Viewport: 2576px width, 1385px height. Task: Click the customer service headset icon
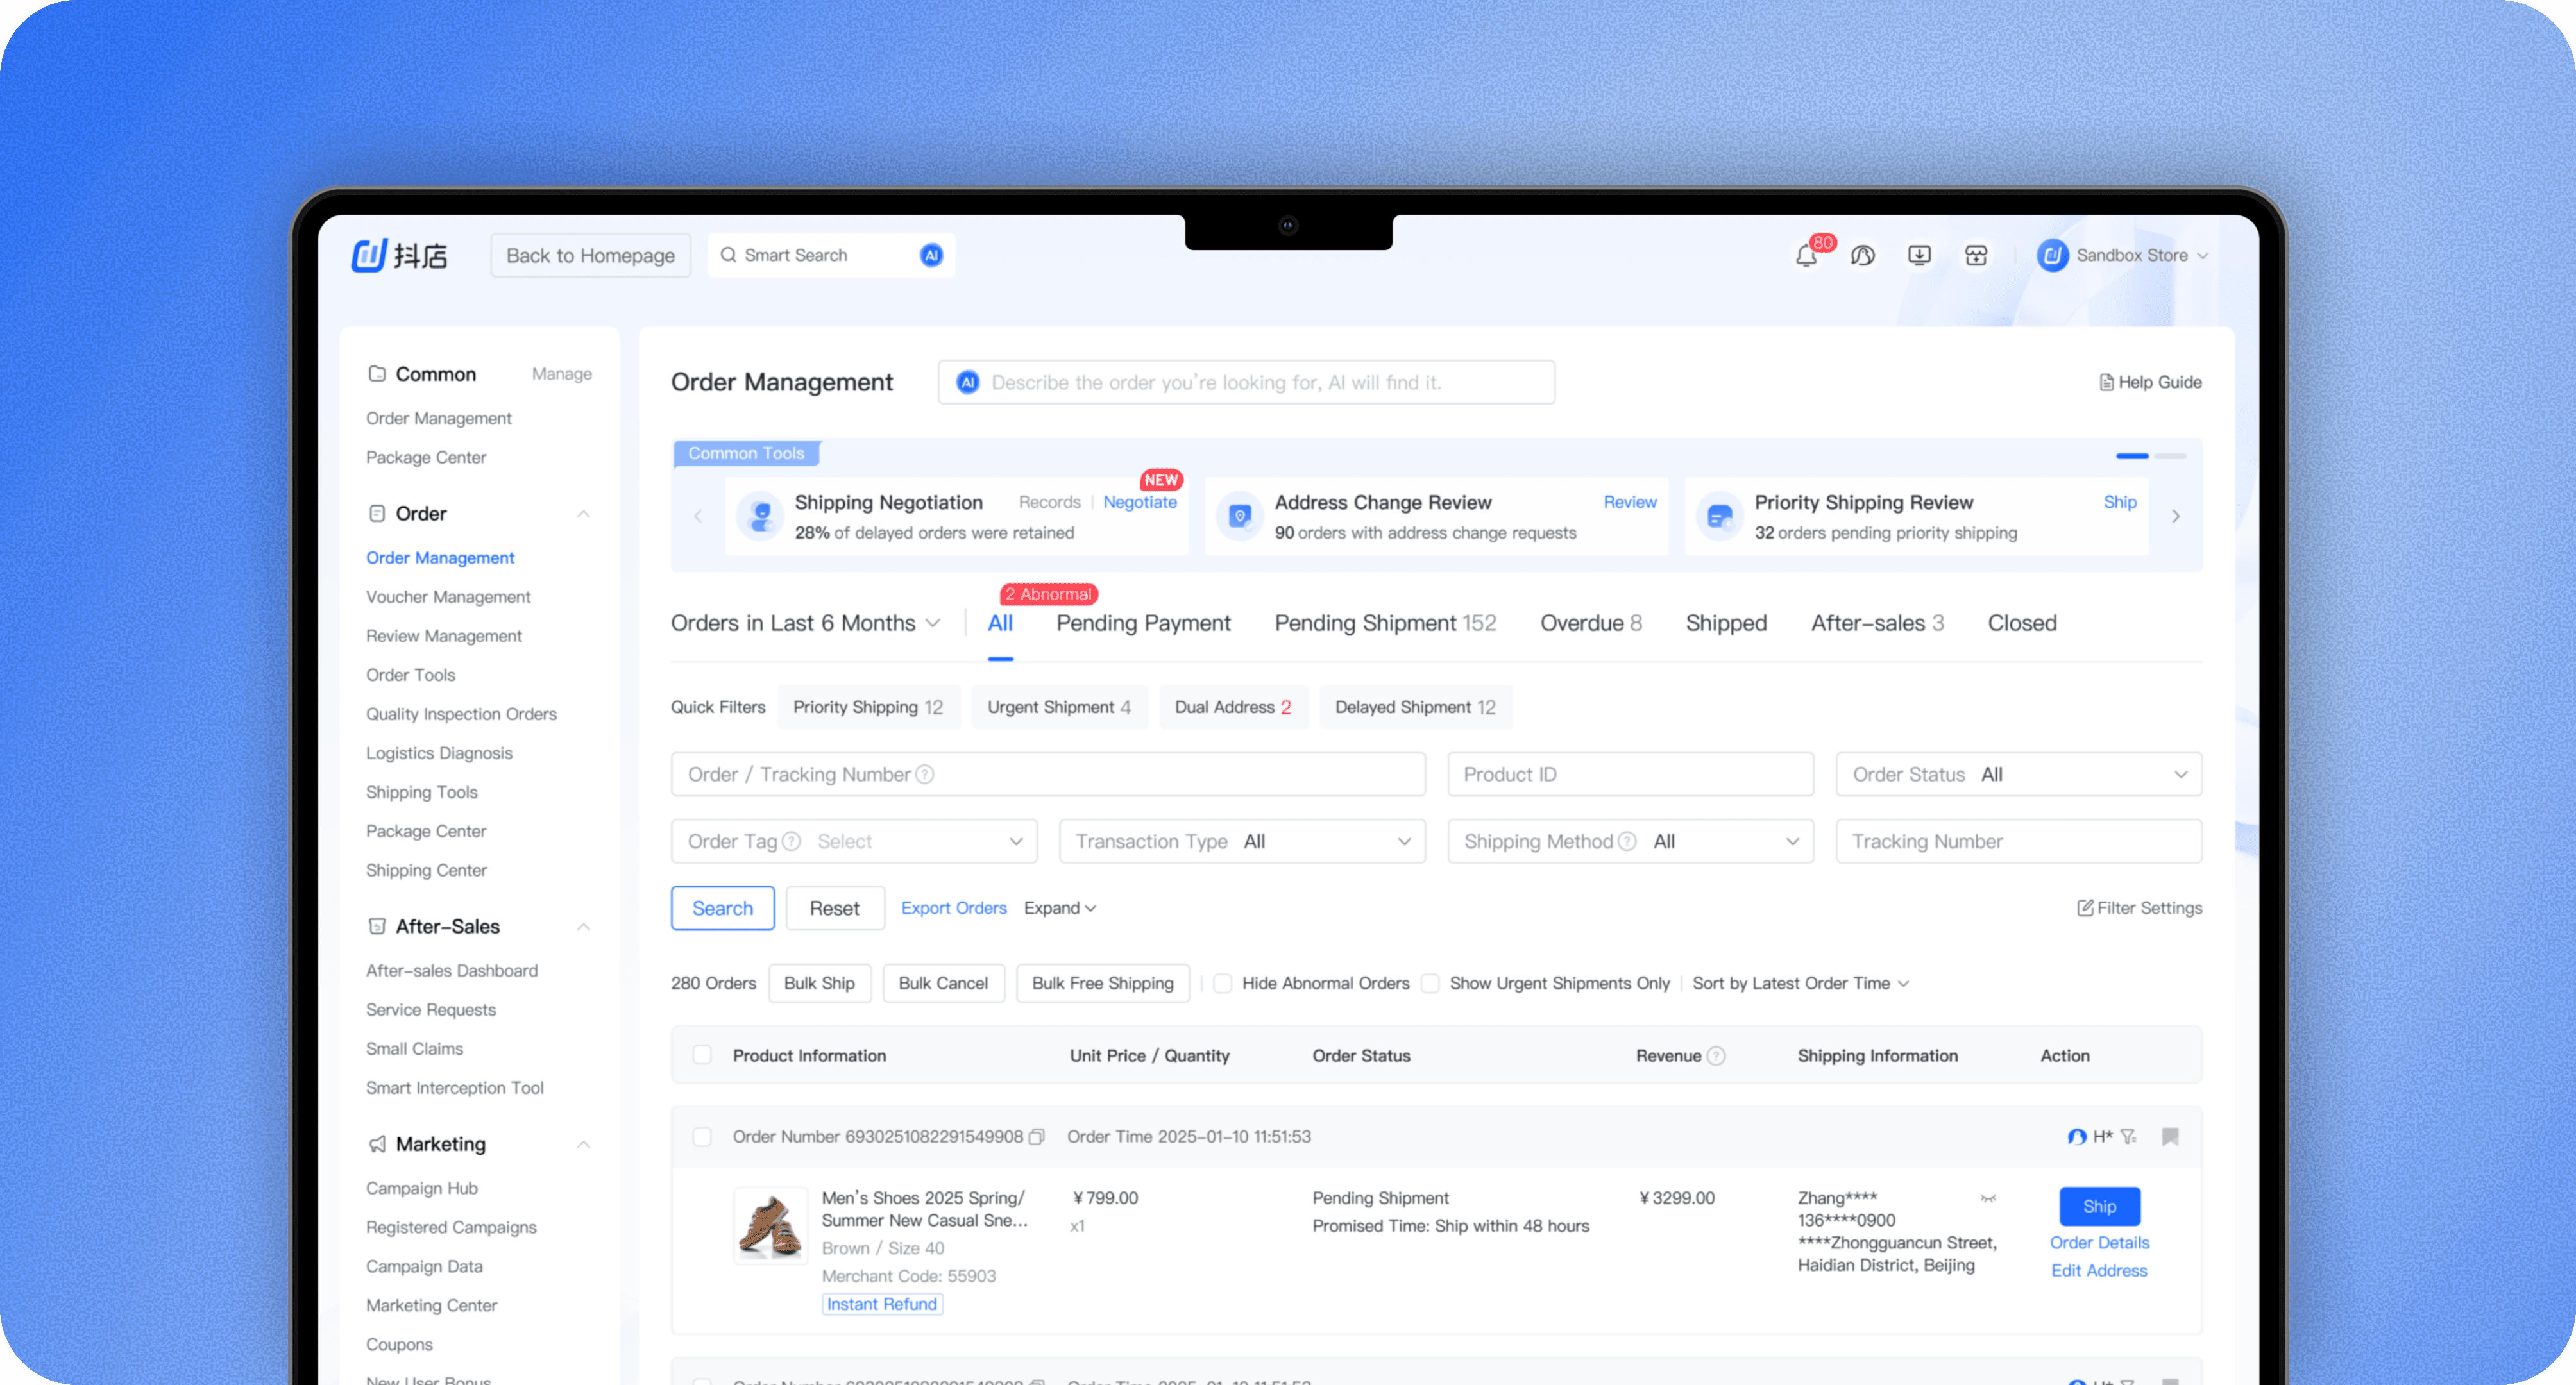(1862, 256)
